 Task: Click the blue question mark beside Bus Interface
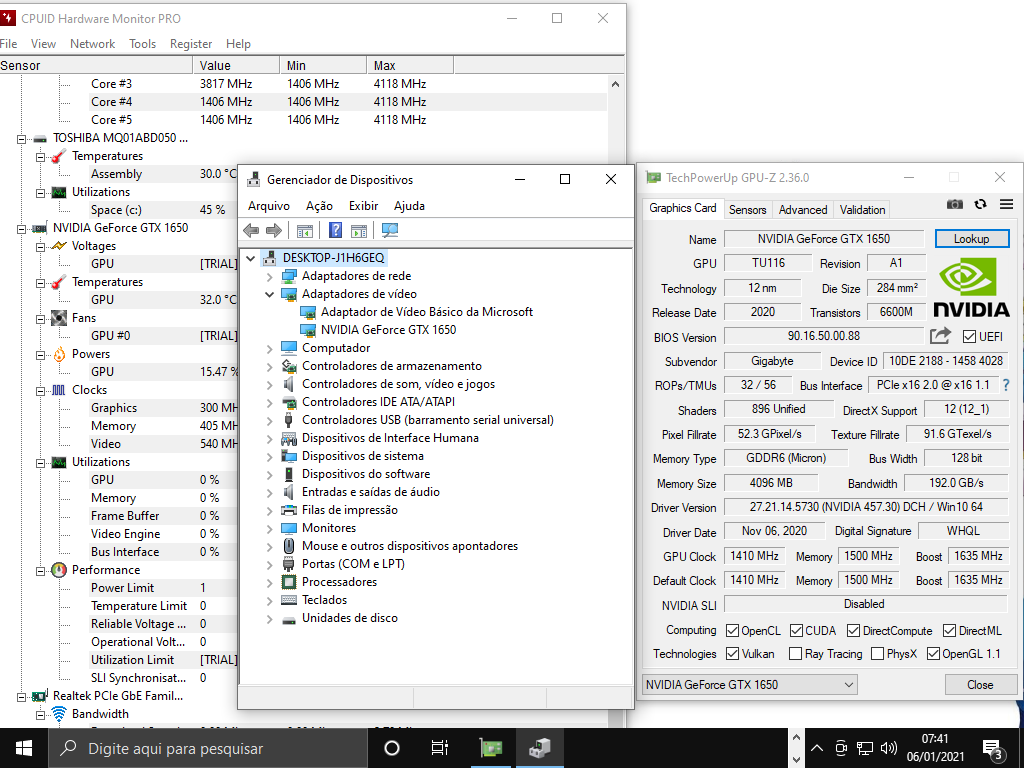pyautogui.click(x=1006, y=385)
